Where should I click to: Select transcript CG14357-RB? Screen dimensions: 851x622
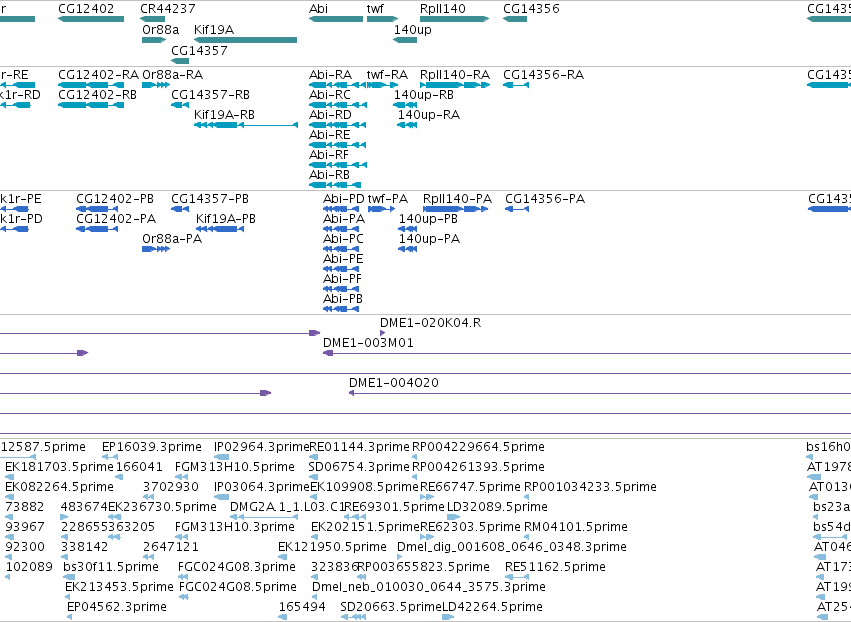(x=180, y=105)
